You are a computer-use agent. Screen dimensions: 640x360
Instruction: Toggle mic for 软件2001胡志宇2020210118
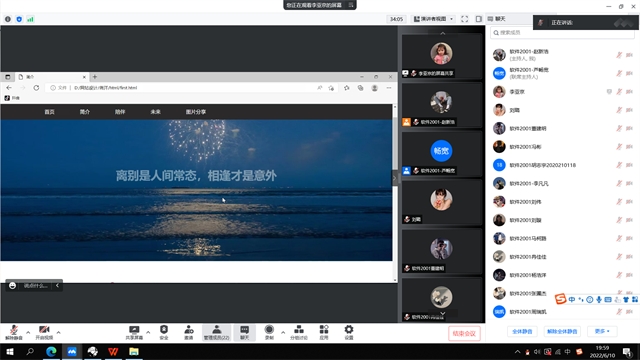click(x=619, y=165)
